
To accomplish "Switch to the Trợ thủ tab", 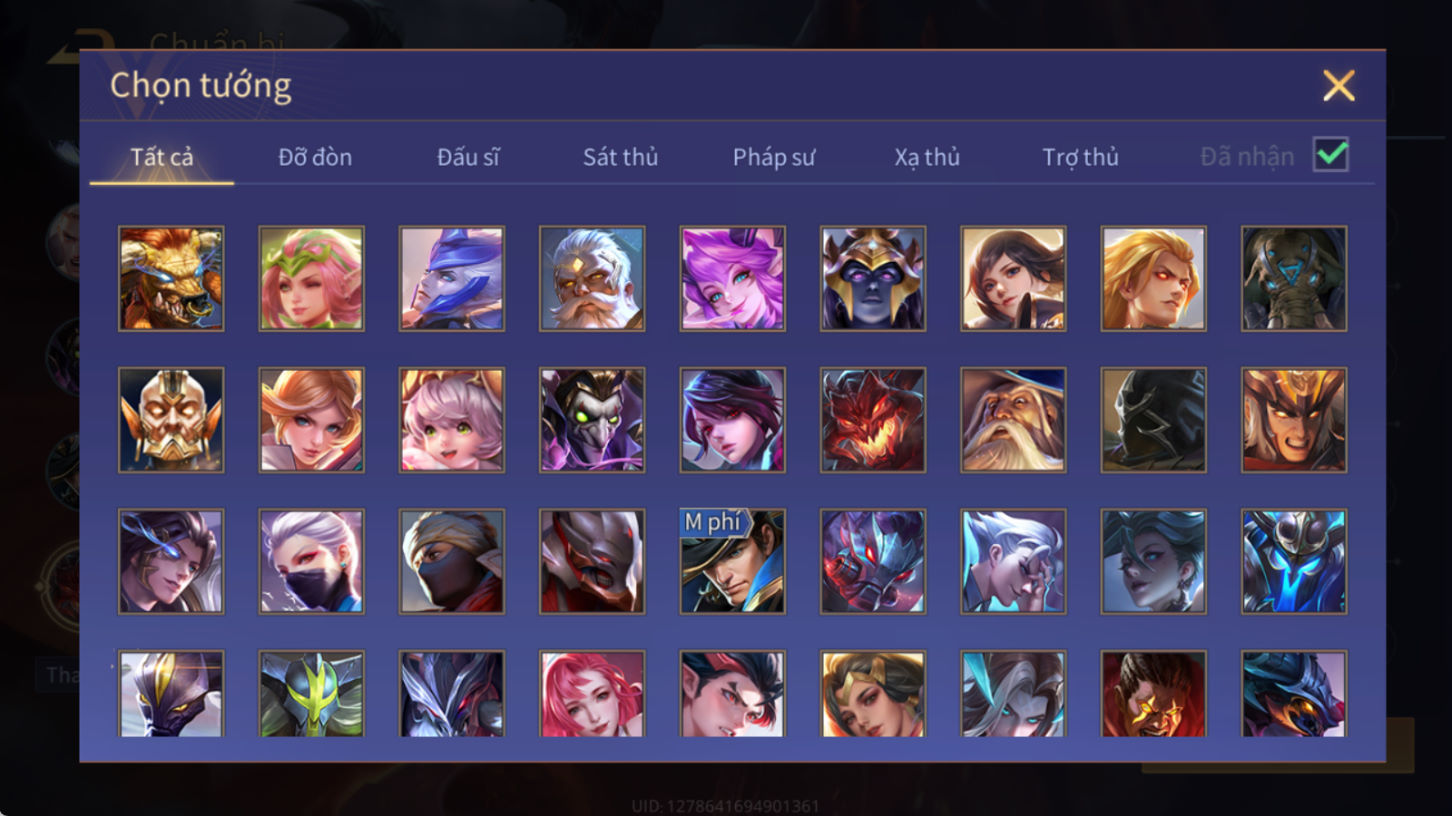I will 1080,157.
